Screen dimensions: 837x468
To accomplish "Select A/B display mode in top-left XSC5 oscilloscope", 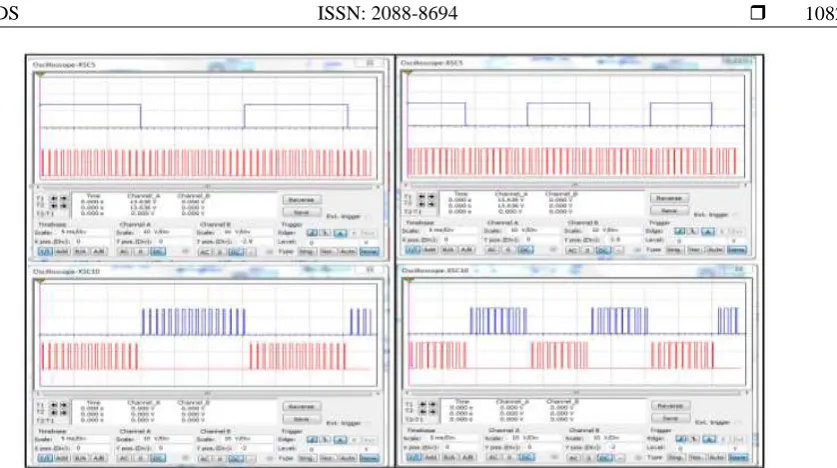I will click(99, 251).
